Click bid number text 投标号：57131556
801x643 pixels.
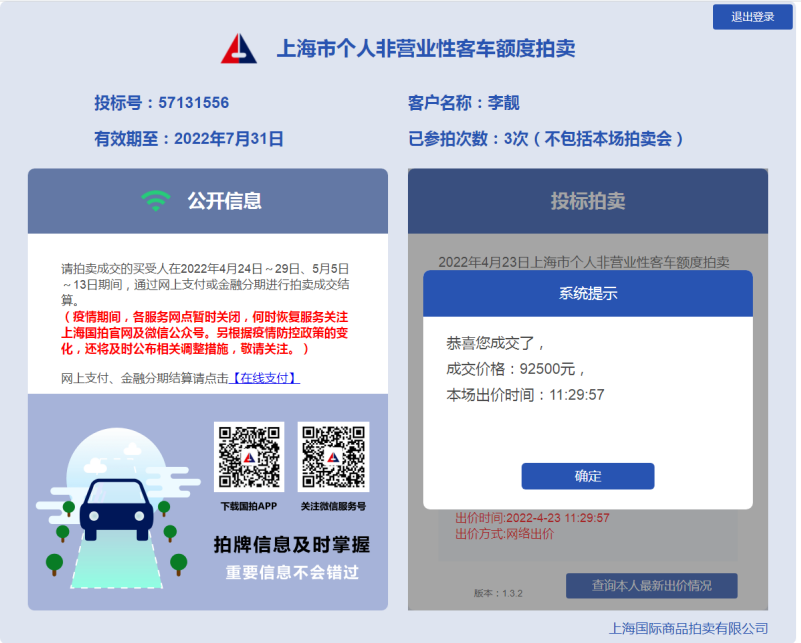pos(161,103)
